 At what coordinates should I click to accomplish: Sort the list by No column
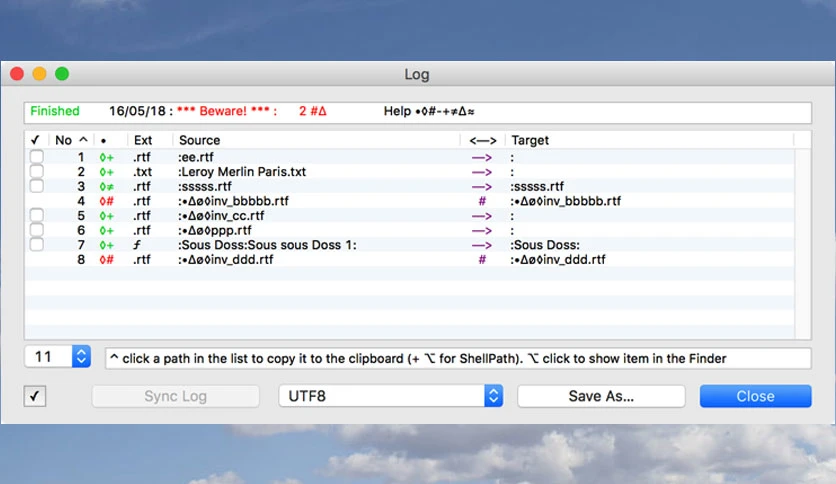coord(71,140)
